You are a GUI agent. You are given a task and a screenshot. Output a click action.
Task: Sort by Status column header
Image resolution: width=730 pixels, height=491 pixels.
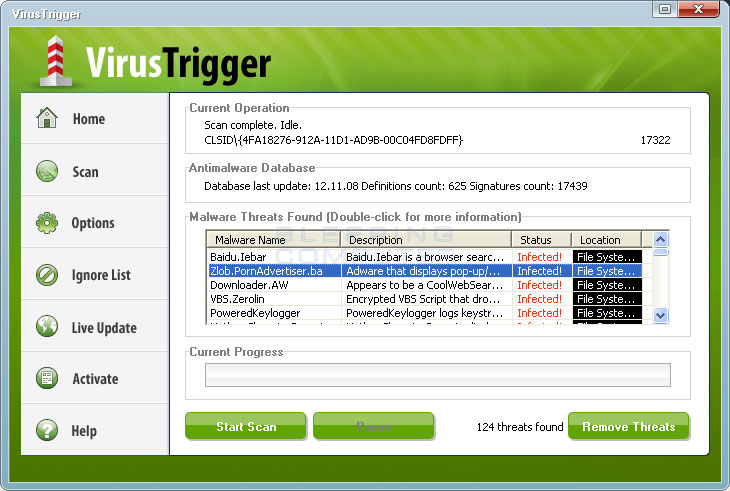point(541,240)
